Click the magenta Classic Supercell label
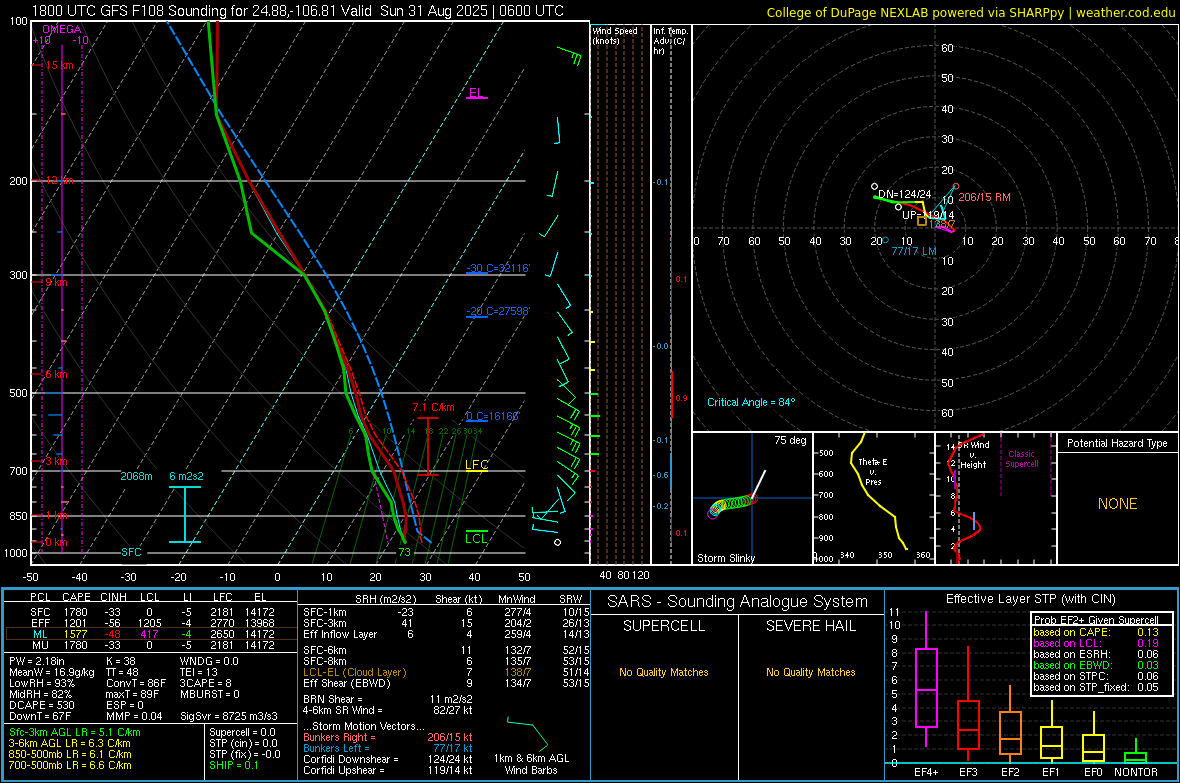The image size is (1180, 783). pyautogui.click(x=1021, y=459)
